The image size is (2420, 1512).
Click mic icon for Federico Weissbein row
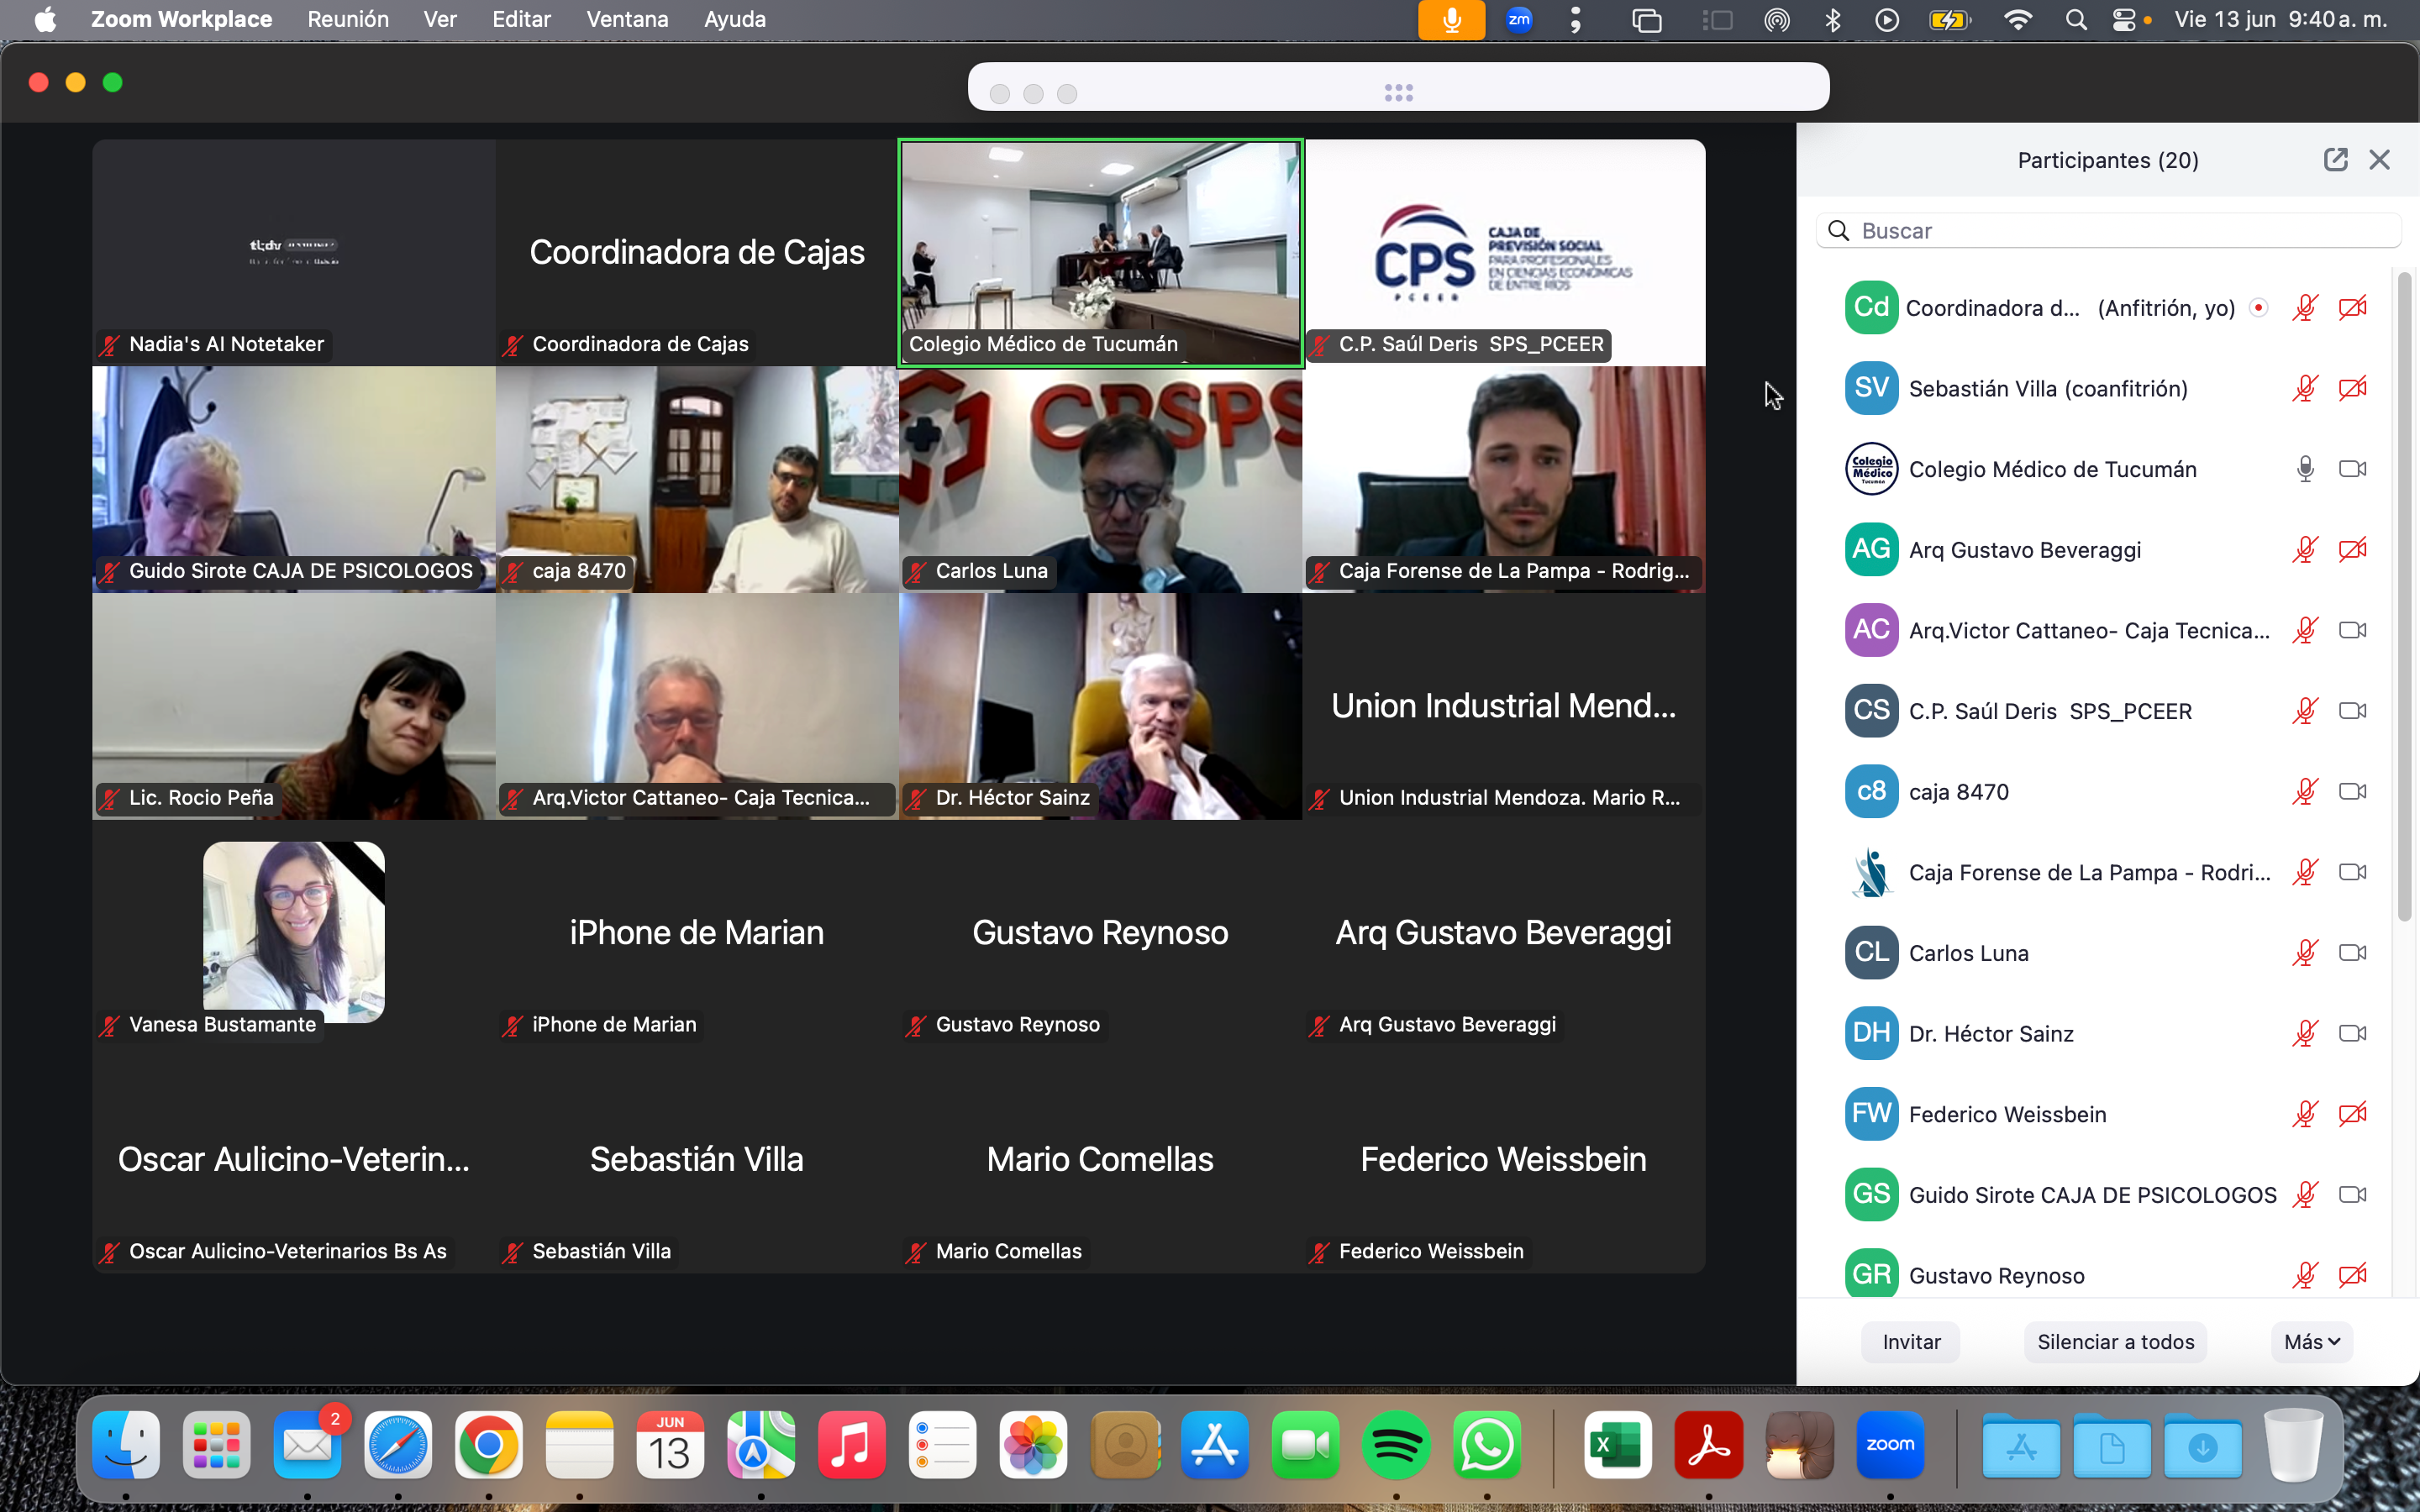coord(2305,1114)
